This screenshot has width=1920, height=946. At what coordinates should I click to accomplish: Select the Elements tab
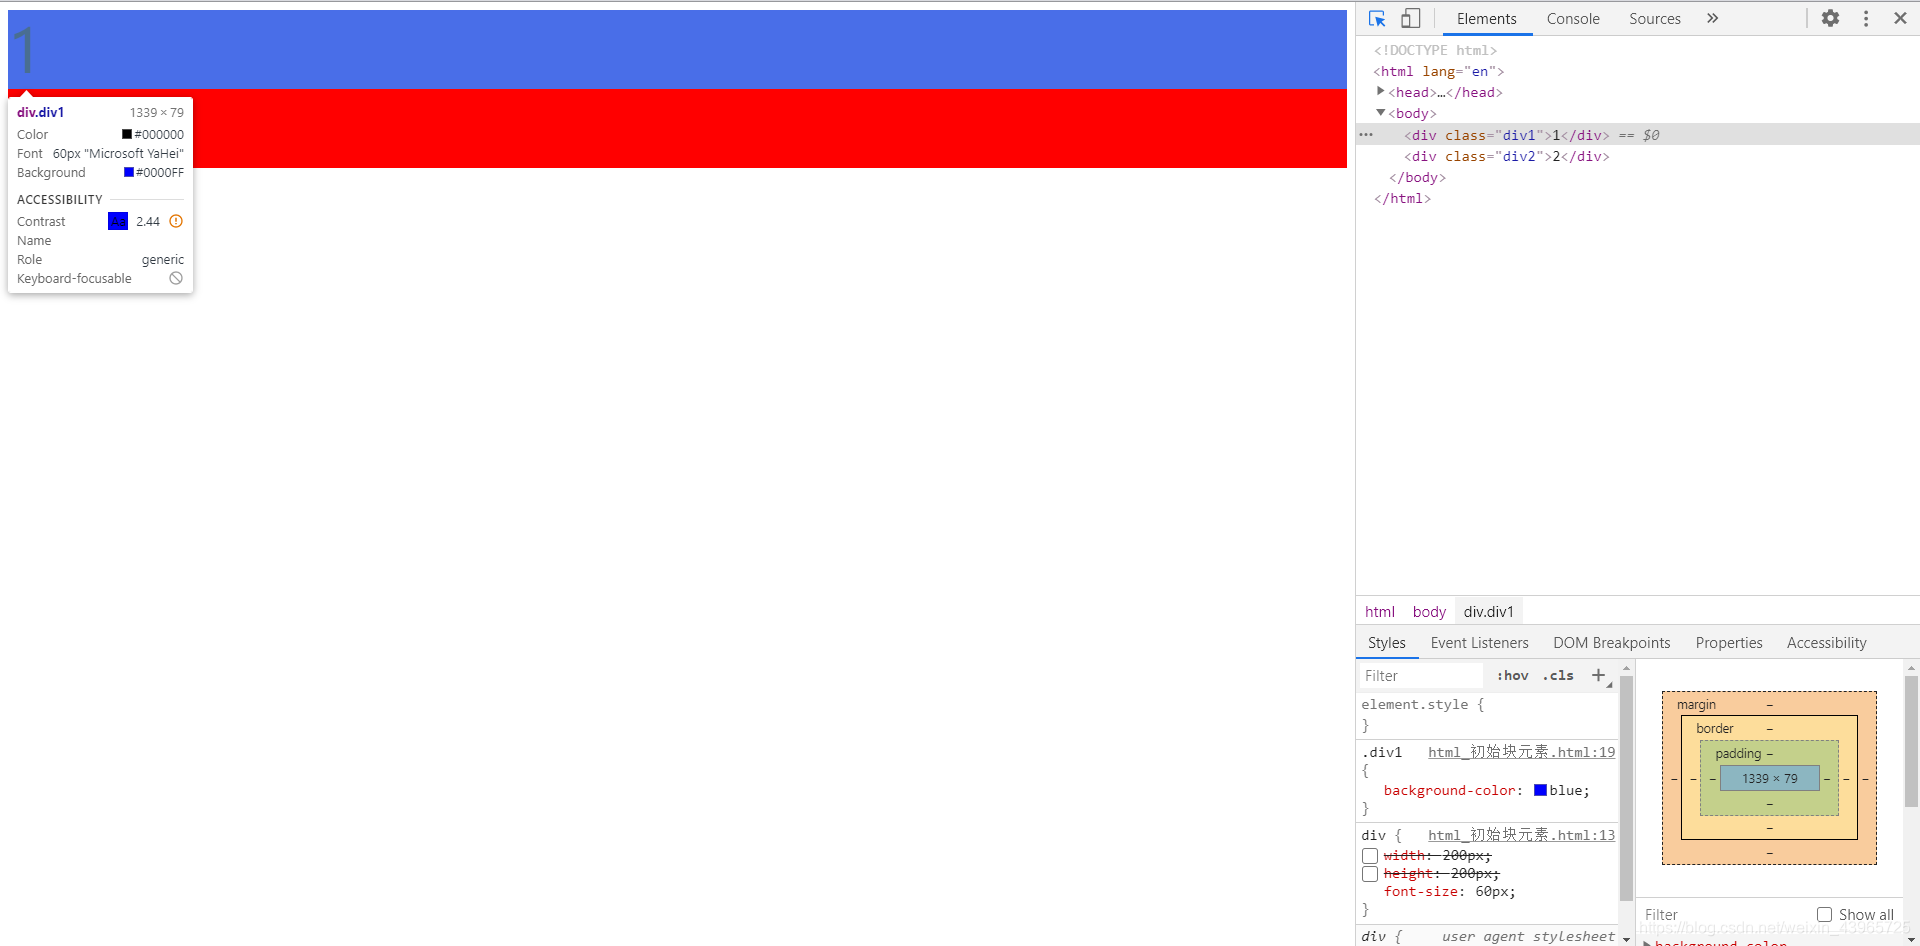(x=1486, y=18)
